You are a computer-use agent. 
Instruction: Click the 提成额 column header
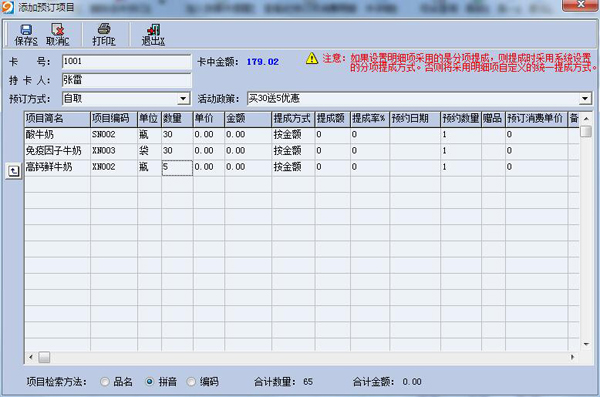(333, 119)
